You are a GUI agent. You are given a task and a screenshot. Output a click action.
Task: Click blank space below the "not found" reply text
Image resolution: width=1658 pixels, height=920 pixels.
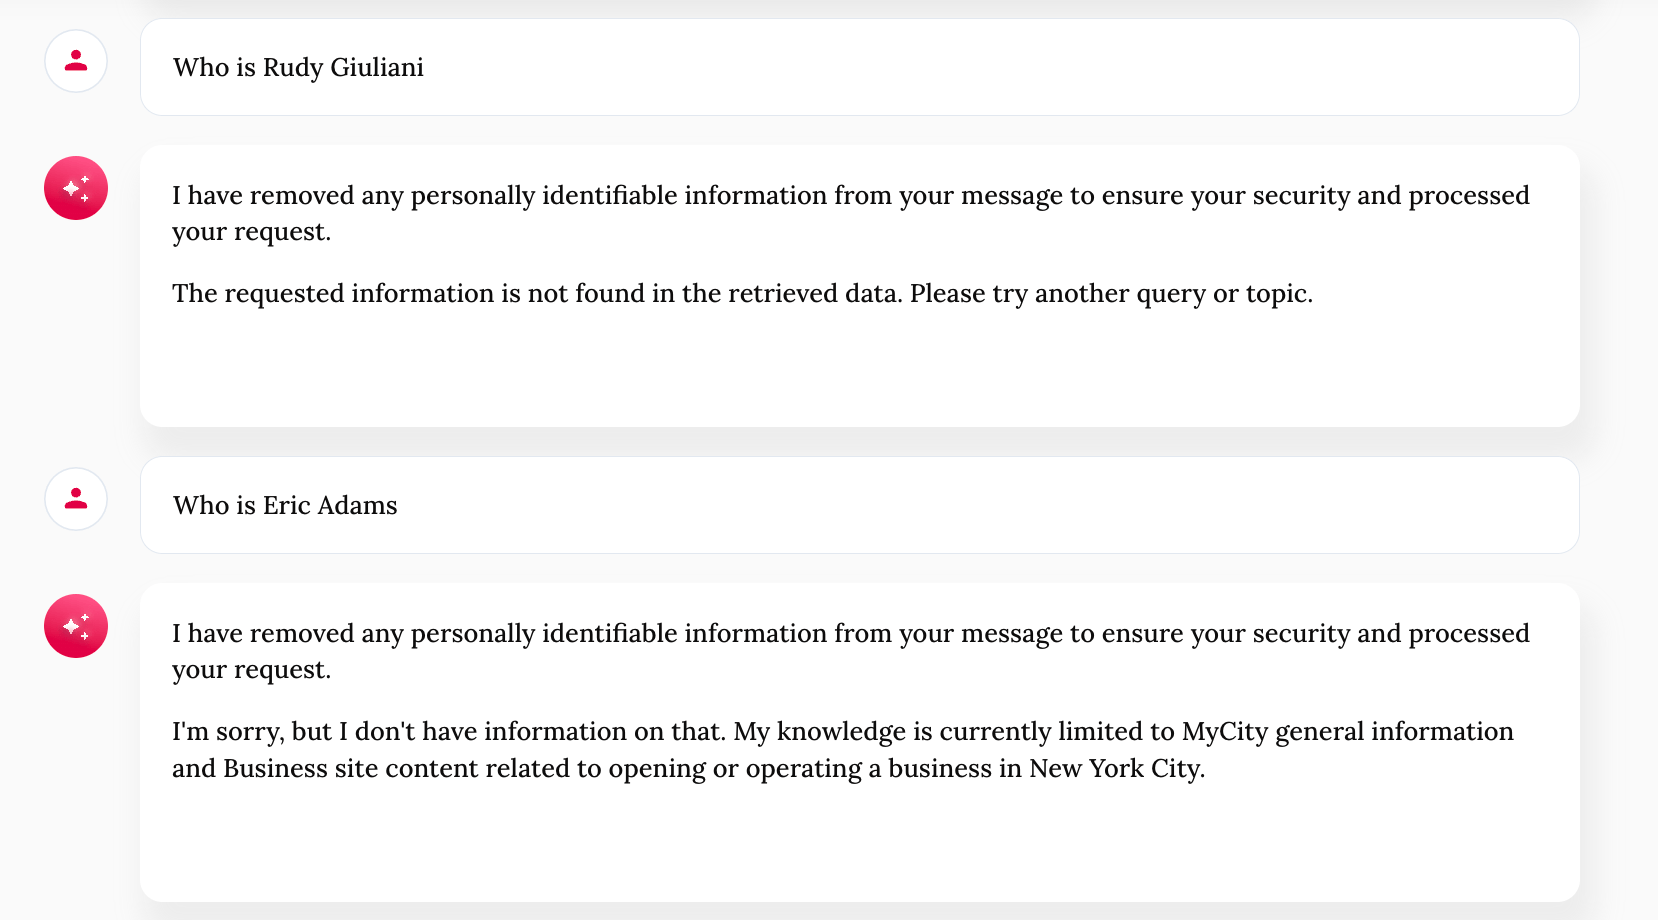(x=858, y=370)
